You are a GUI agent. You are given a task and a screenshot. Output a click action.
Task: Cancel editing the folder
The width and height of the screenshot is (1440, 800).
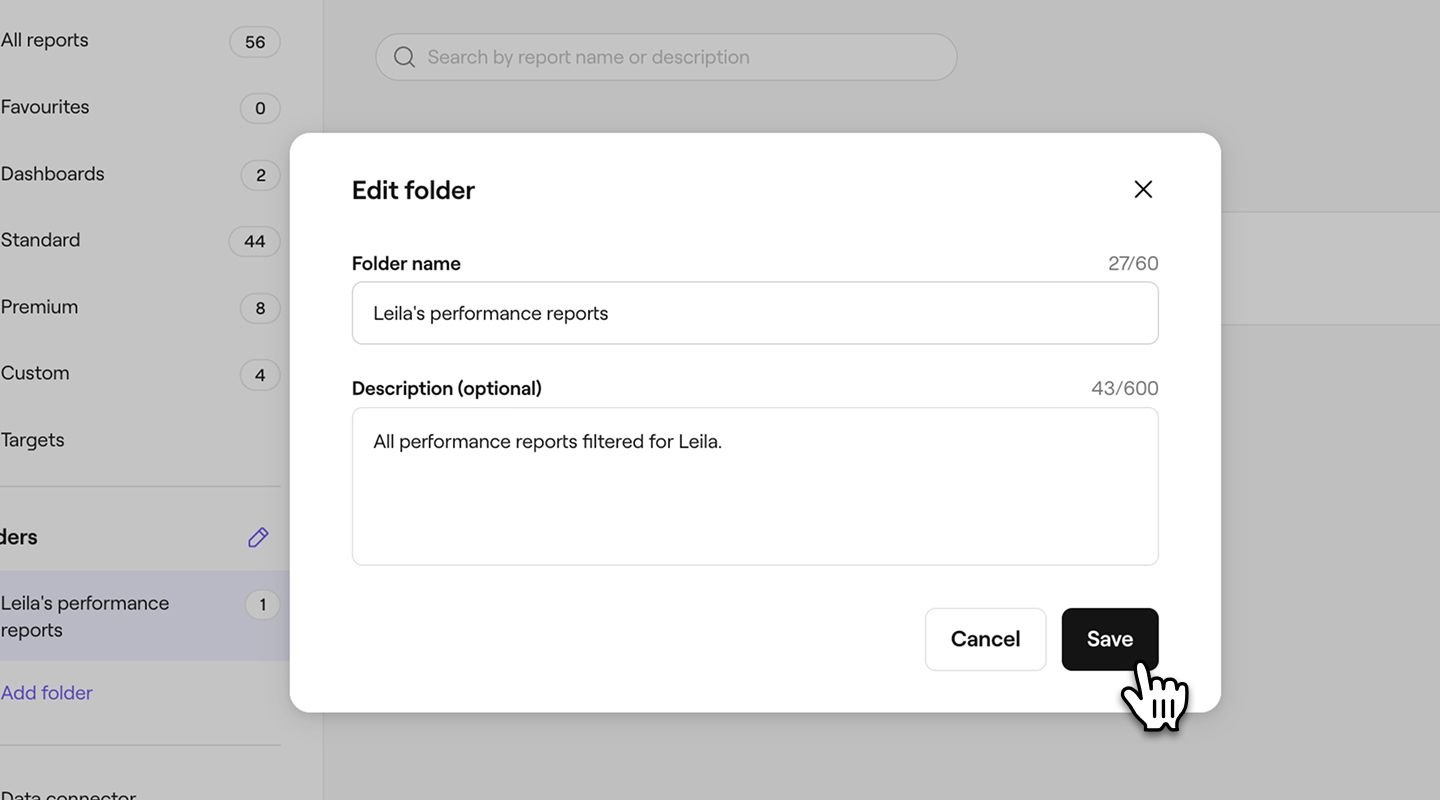click(x=985, y=639)
